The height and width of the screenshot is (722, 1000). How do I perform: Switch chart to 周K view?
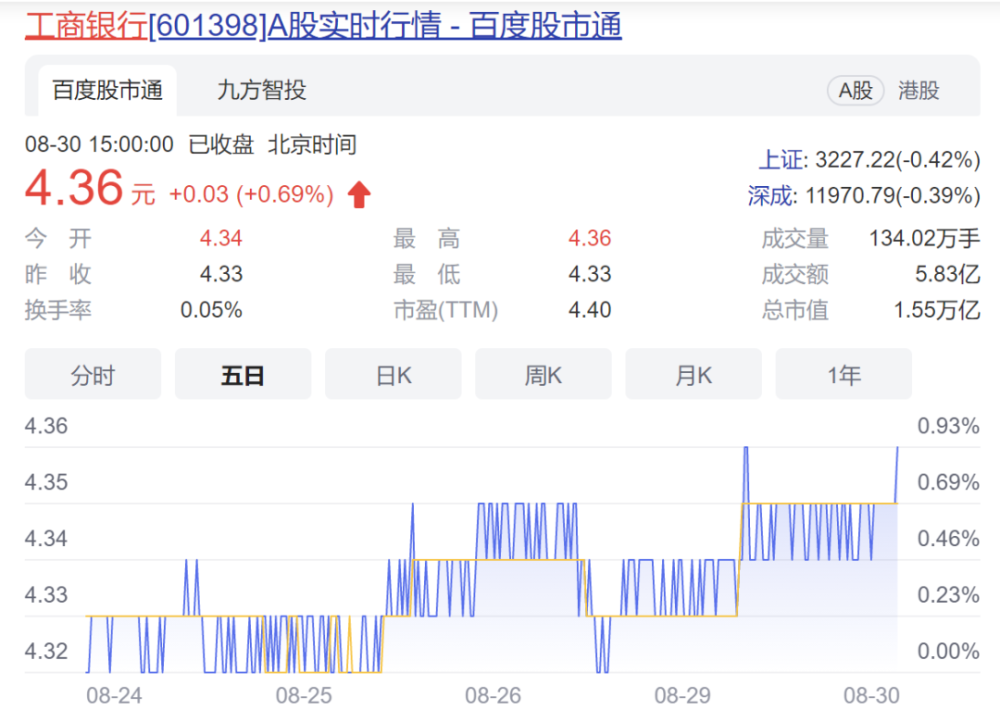pos(543,374)
